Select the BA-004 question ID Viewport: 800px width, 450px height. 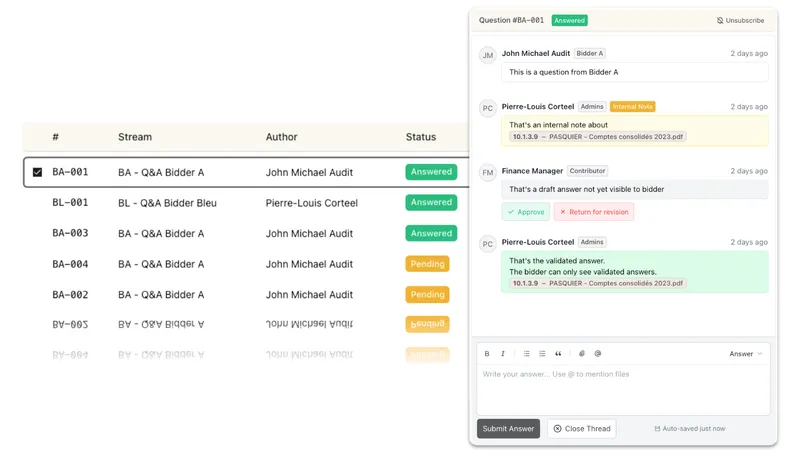pos(70,264)
